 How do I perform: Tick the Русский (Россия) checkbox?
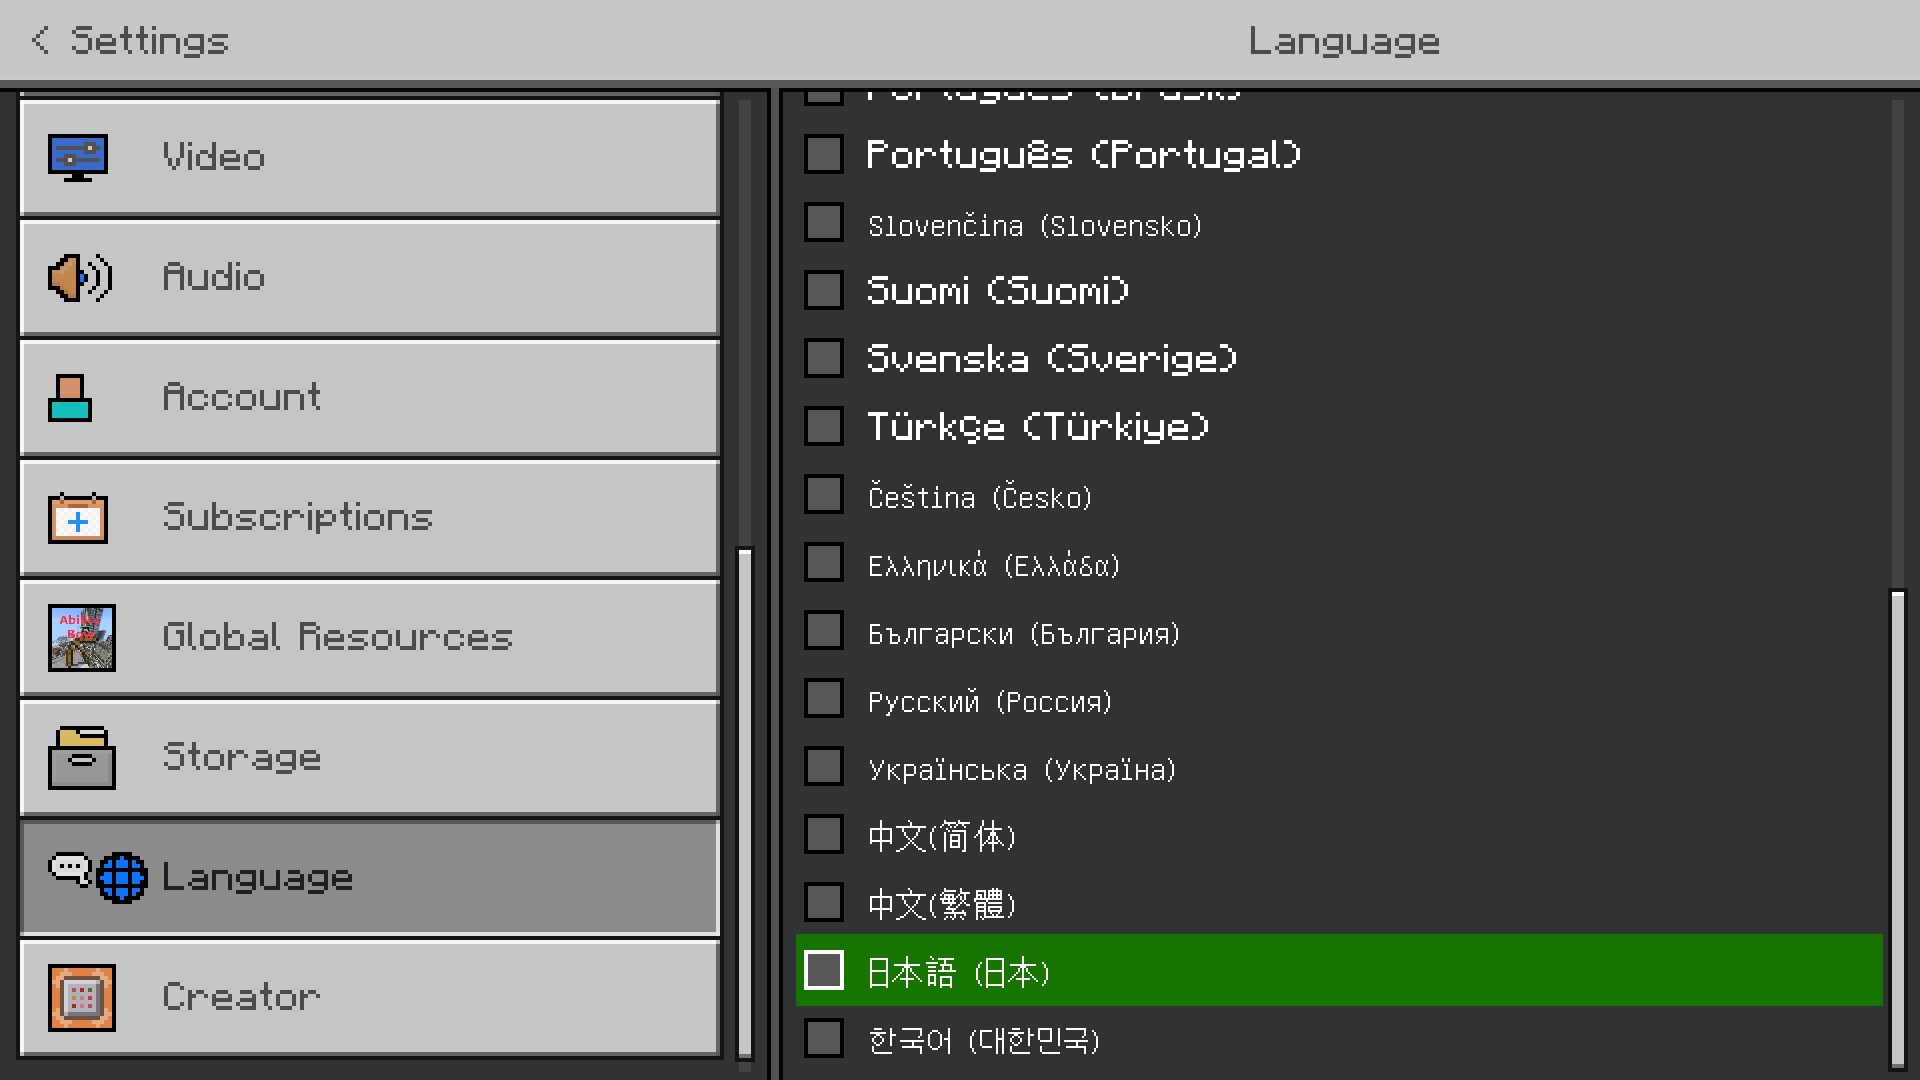point(824,699)
